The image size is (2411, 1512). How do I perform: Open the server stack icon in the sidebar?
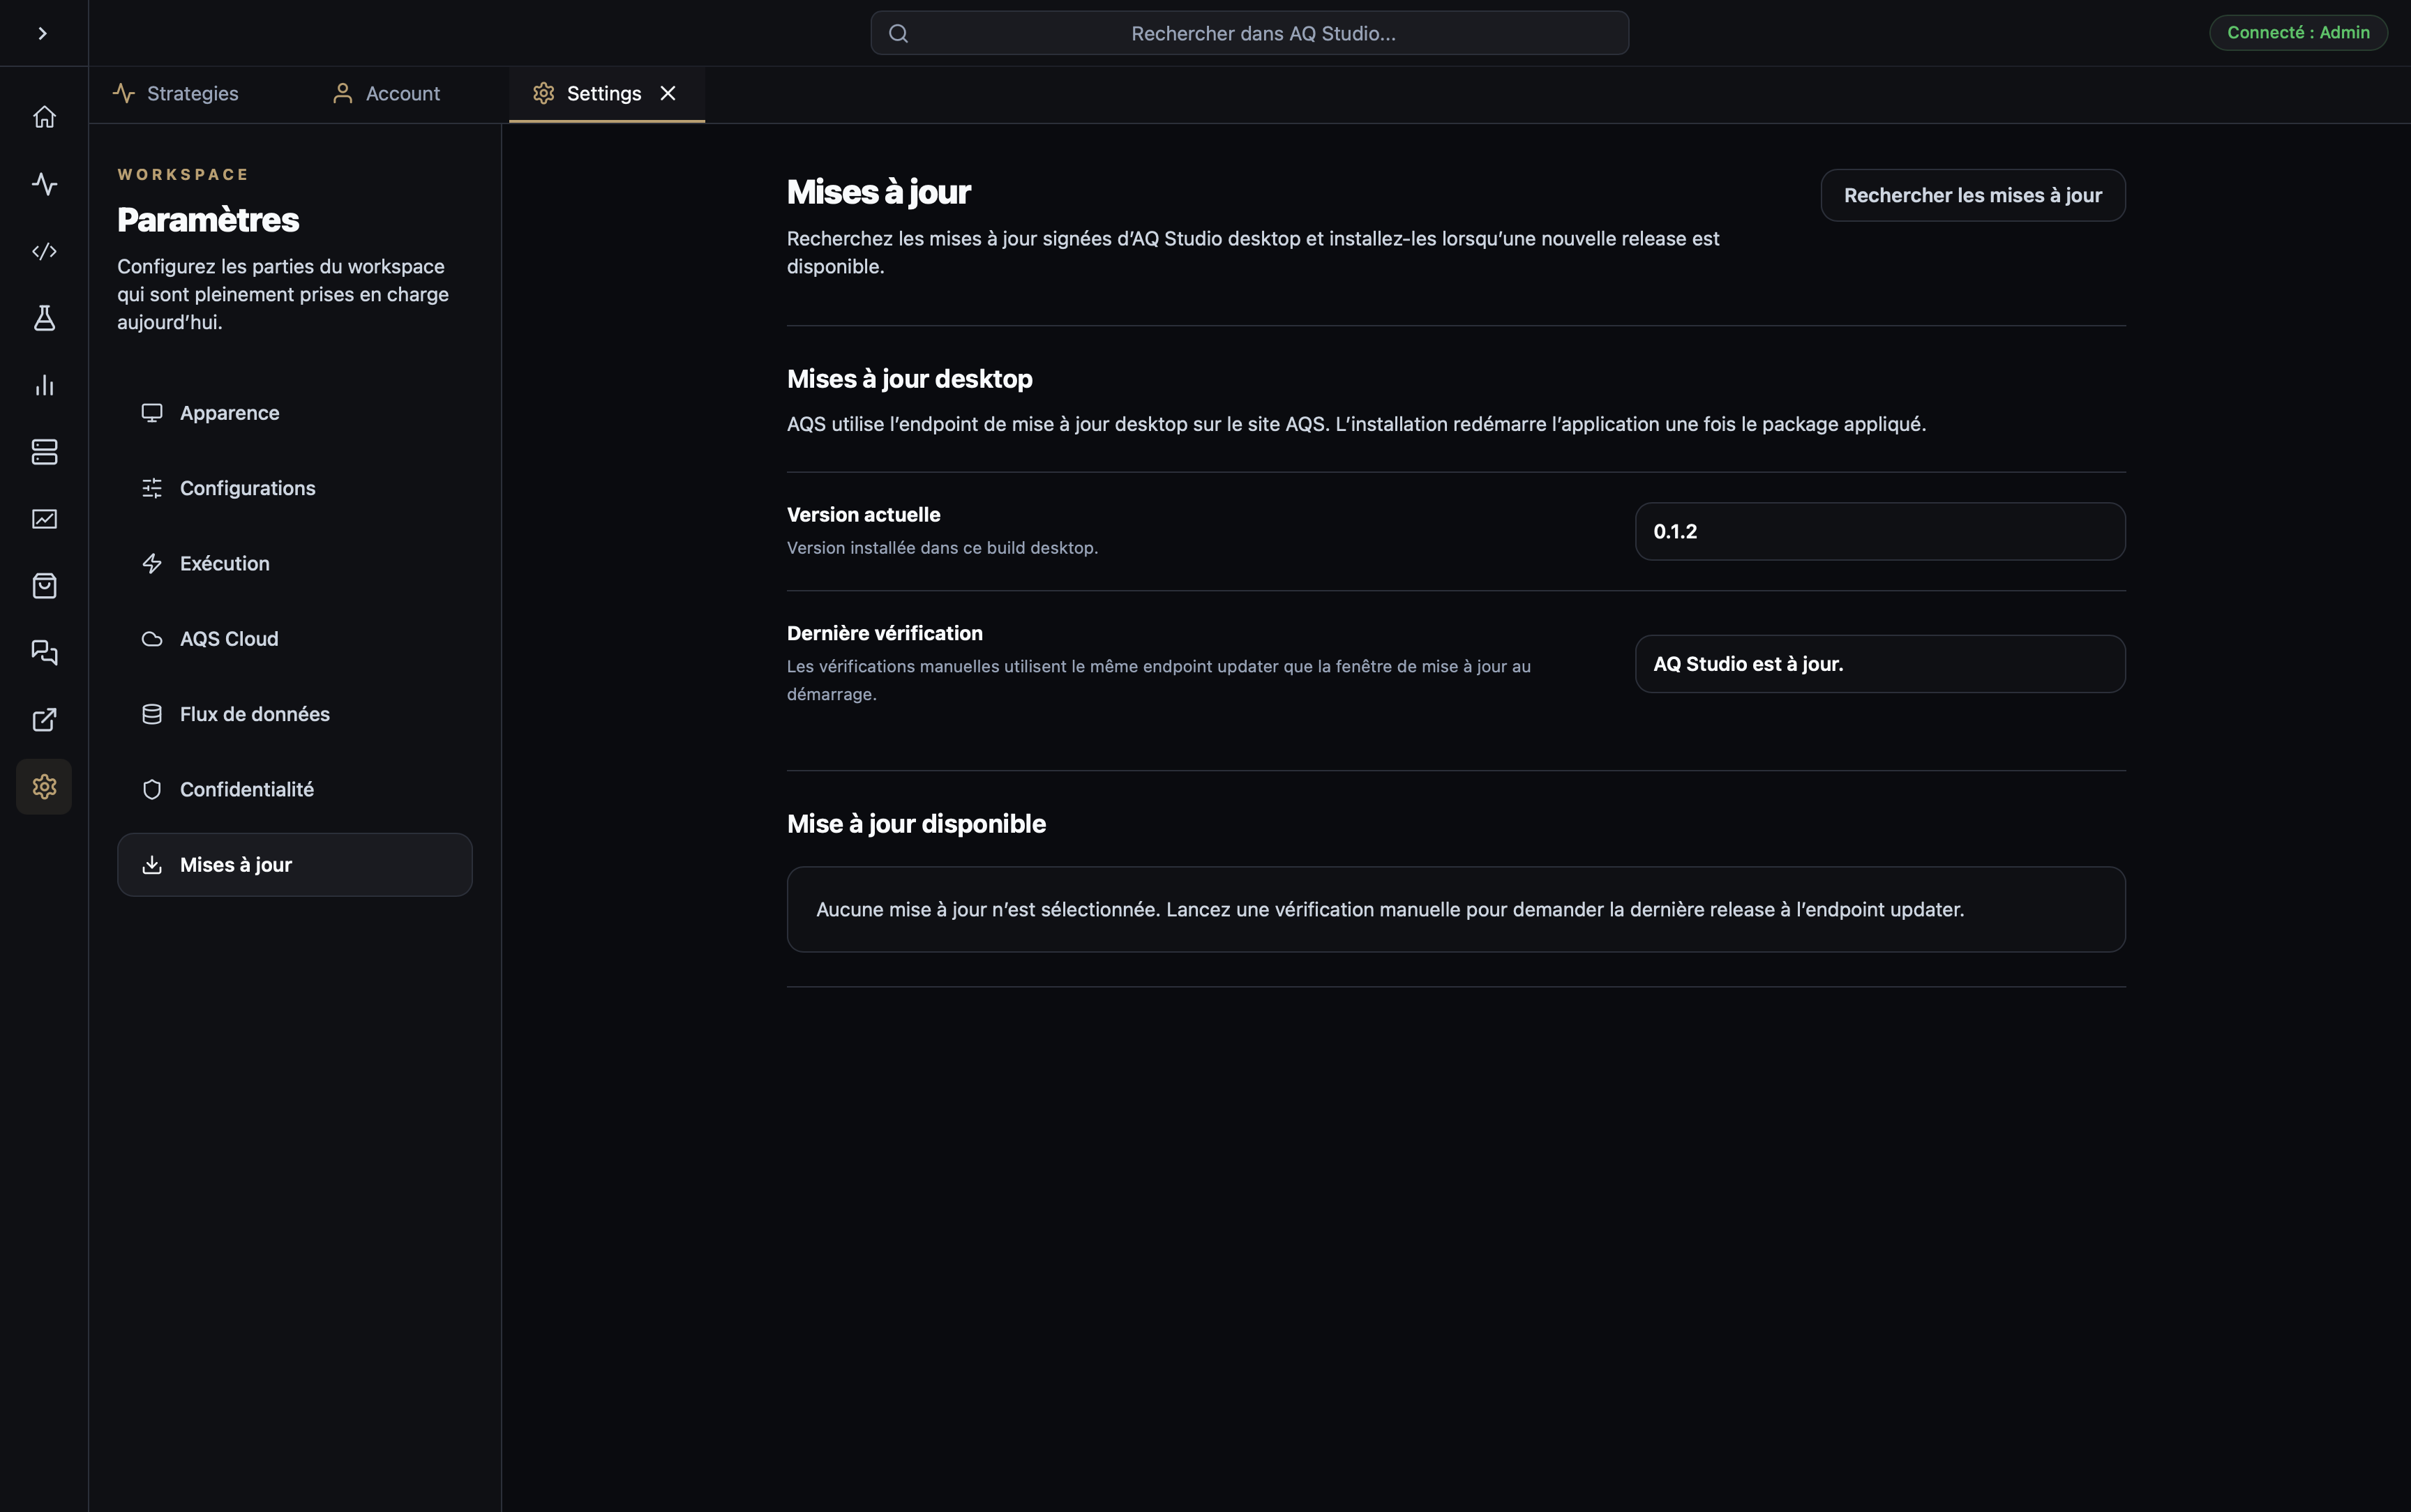(x=44, y=452)
